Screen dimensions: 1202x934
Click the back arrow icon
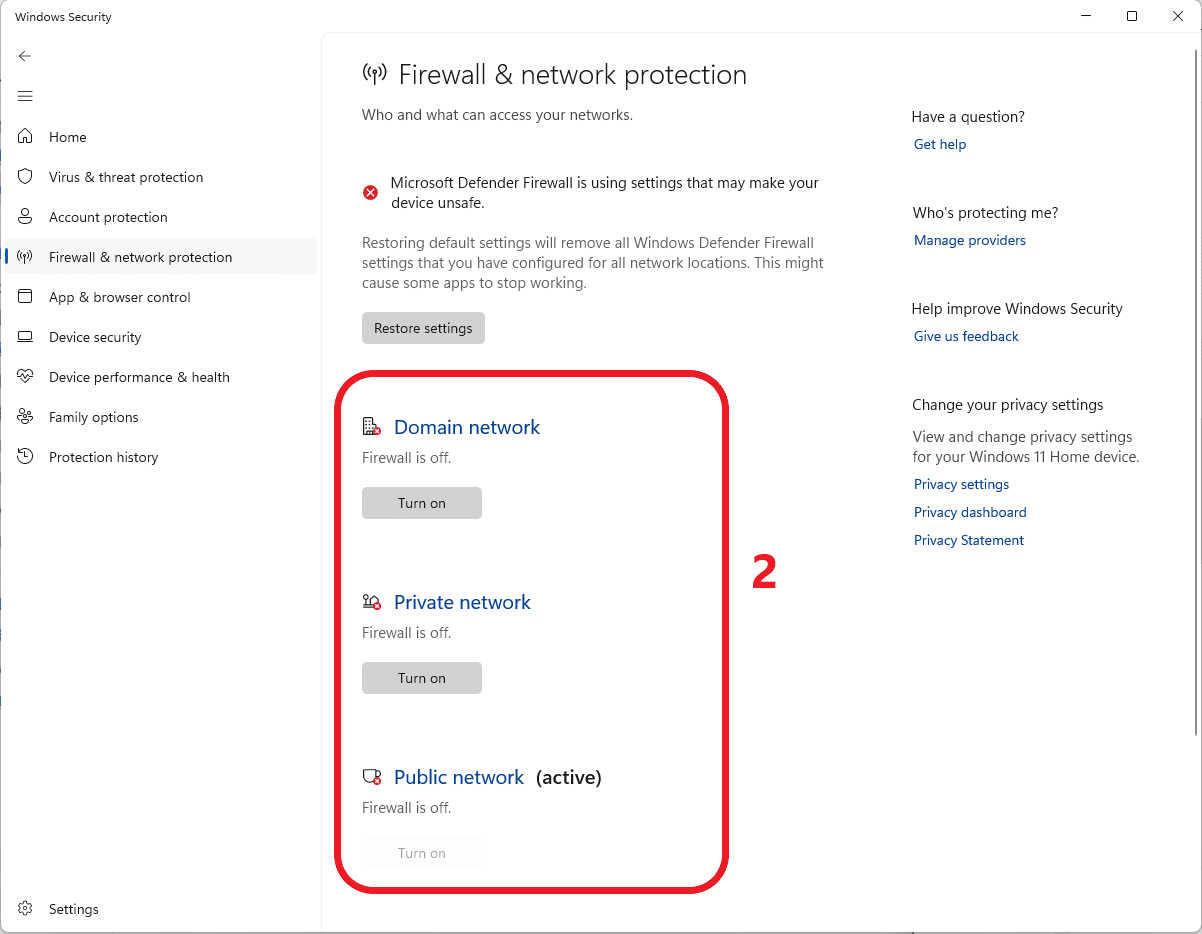[x=25, y=56]
